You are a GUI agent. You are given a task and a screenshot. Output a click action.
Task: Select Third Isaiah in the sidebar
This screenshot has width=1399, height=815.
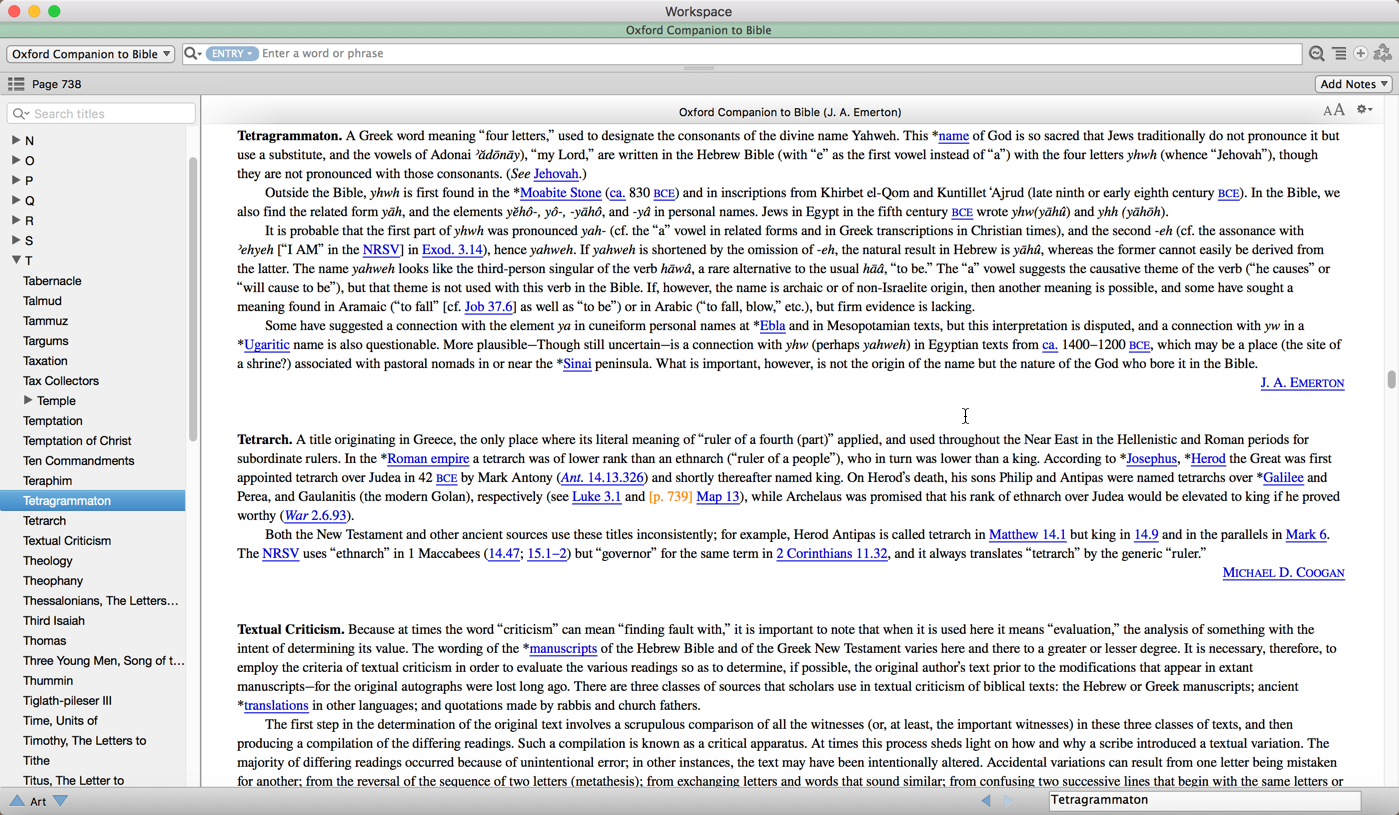pos(53,621)
